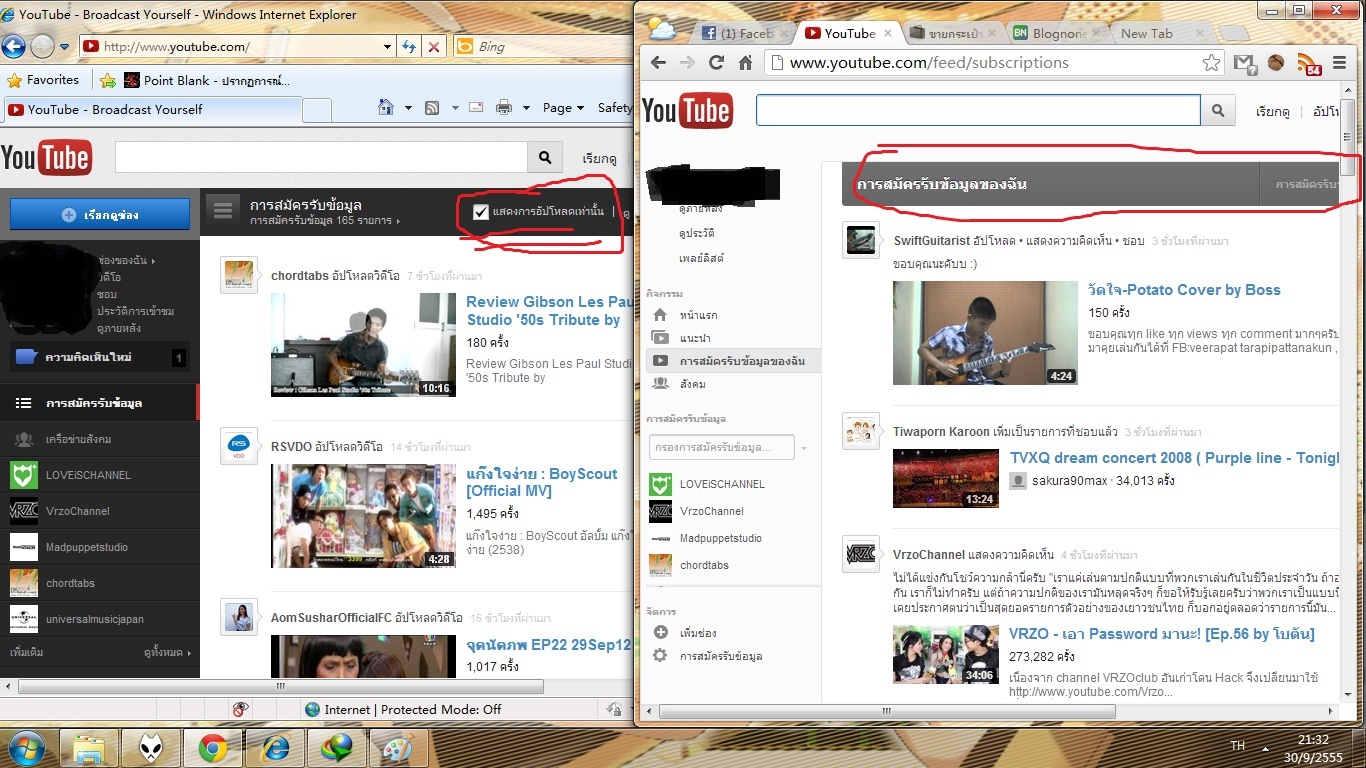The image size is (1366, 768).
Task: Select LOVEiSCHANNEL in Chrome sidebar
Action: (722, 484)
